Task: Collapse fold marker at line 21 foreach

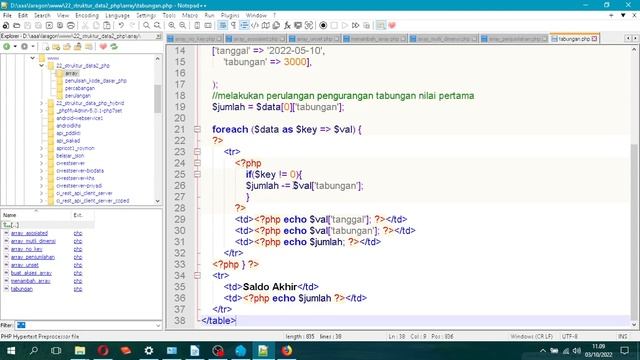Action: 197,129
